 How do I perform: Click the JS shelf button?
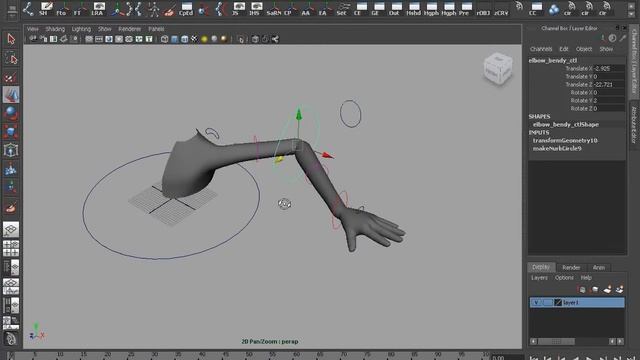238,8
